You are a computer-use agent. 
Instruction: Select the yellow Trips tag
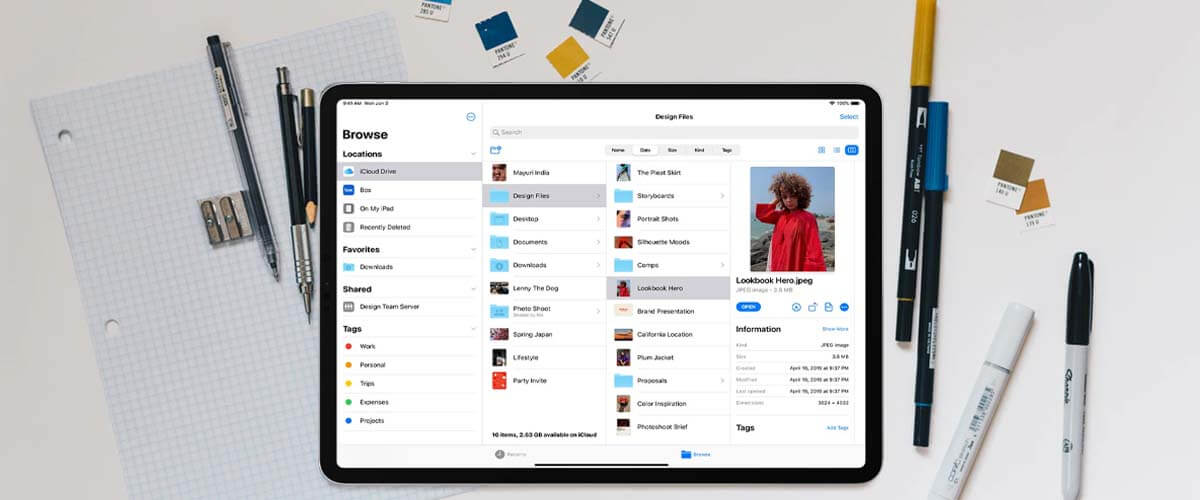pos(411,383)
